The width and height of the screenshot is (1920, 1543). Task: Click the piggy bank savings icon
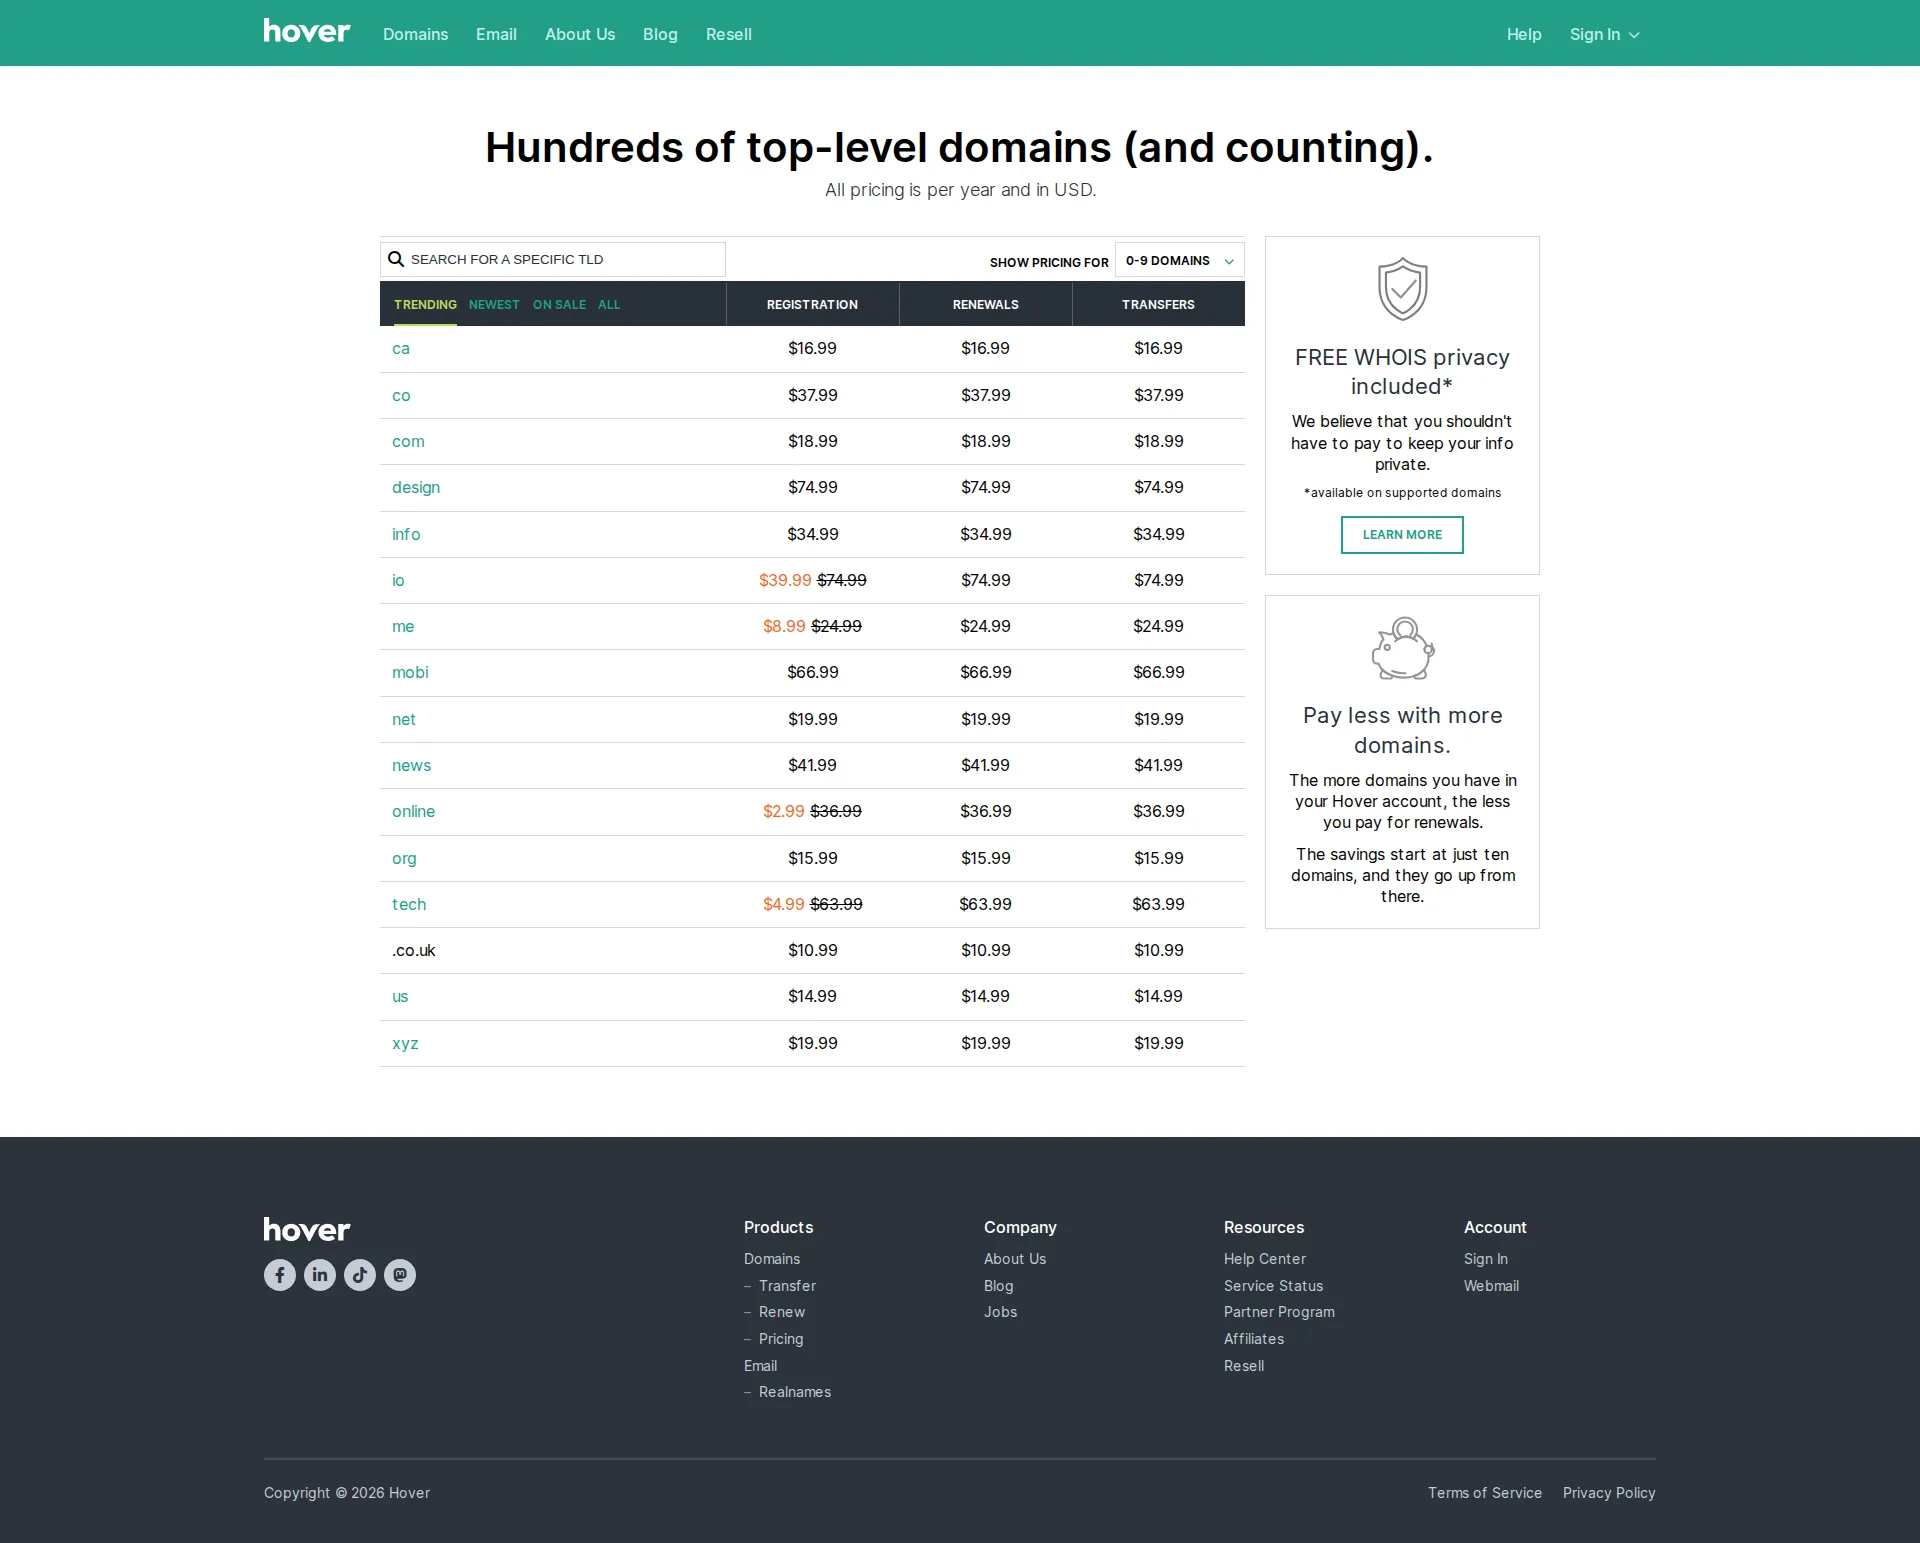point(1402,648)
